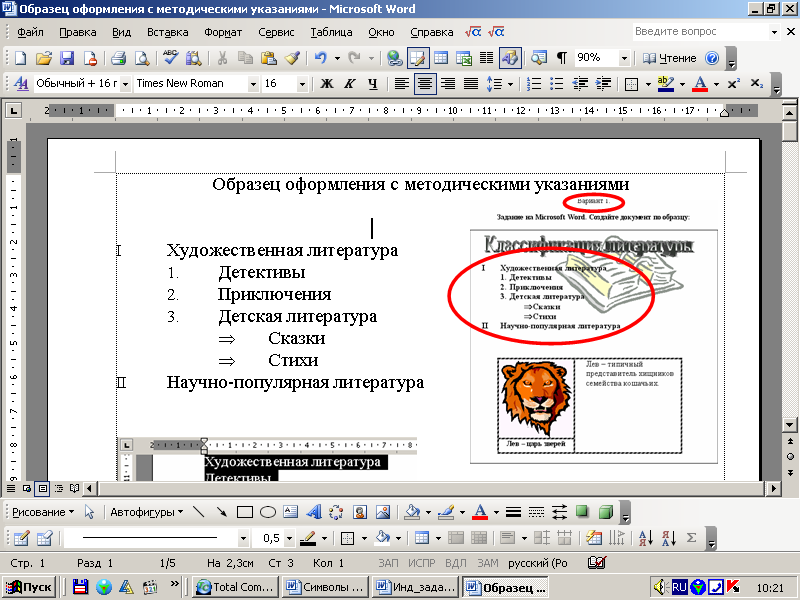Insert AutoSum sigma in Tables toolbar

tap(691, 538)
